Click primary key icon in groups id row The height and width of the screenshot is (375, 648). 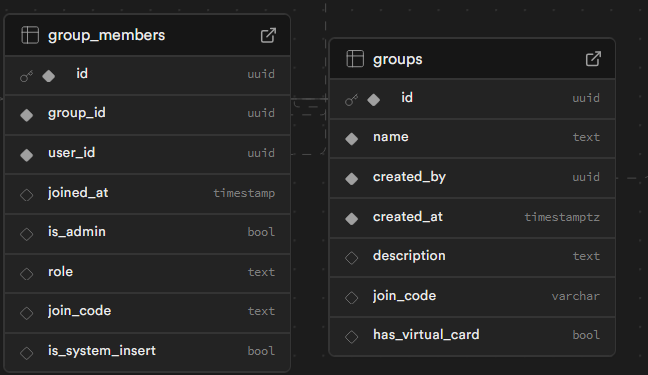click(x=351, y=100)
